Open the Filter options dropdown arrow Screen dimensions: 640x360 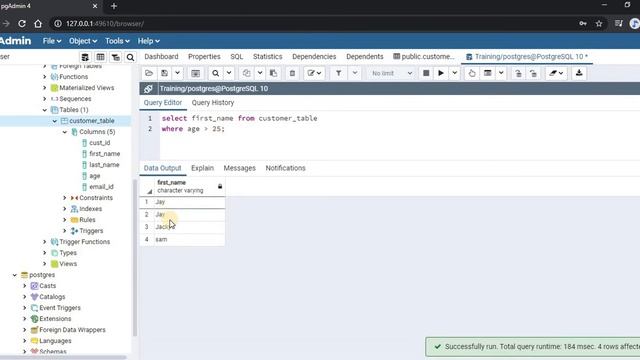[355, 73]
